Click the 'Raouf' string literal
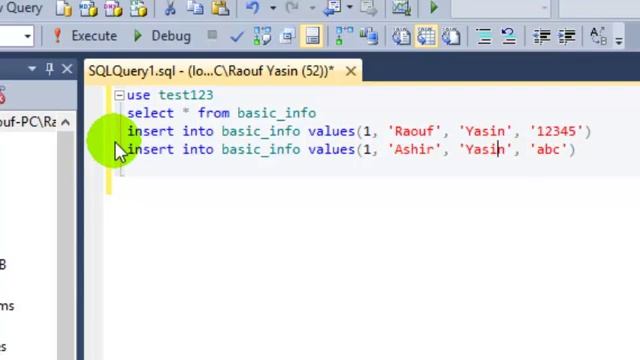 pyautogui.click(x=414, y=131)
